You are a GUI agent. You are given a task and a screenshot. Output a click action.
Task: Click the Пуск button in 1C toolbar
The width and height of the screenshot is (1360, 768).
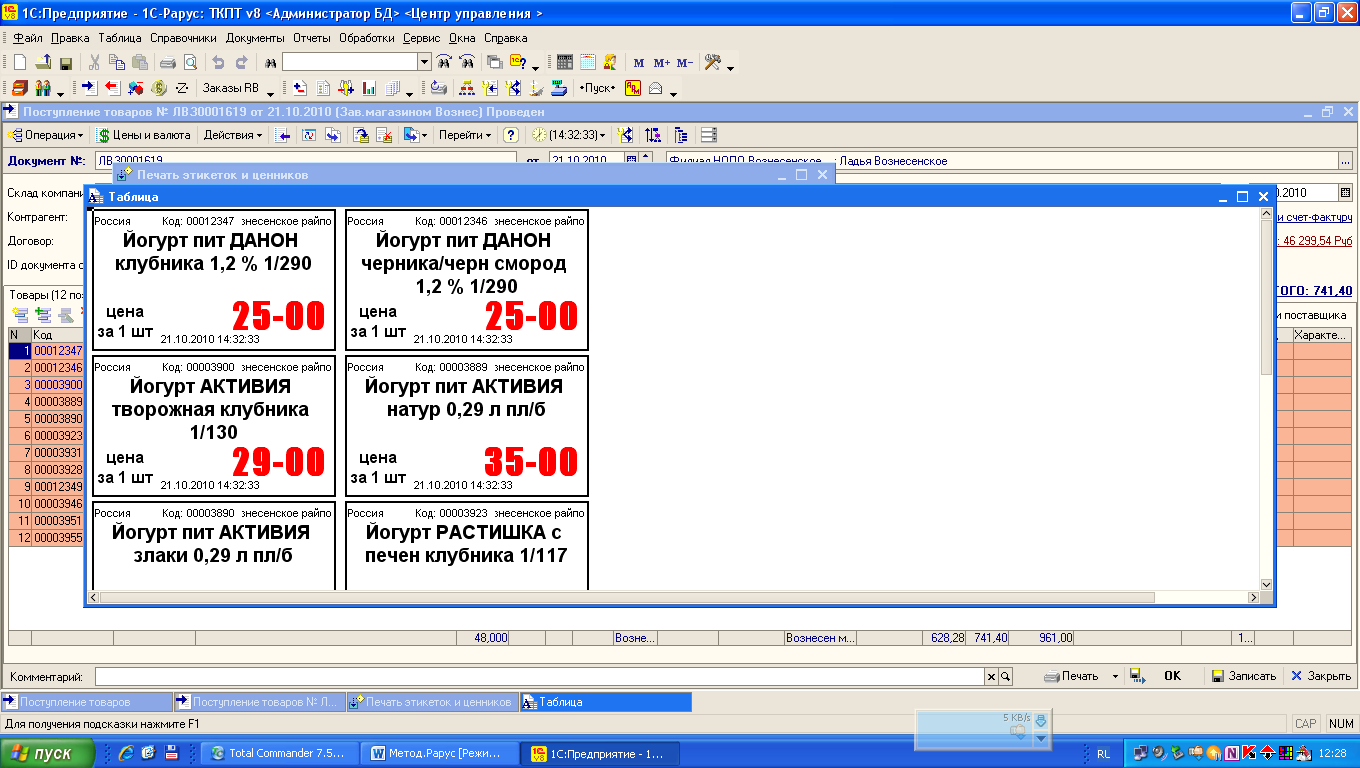coord(598,88)
